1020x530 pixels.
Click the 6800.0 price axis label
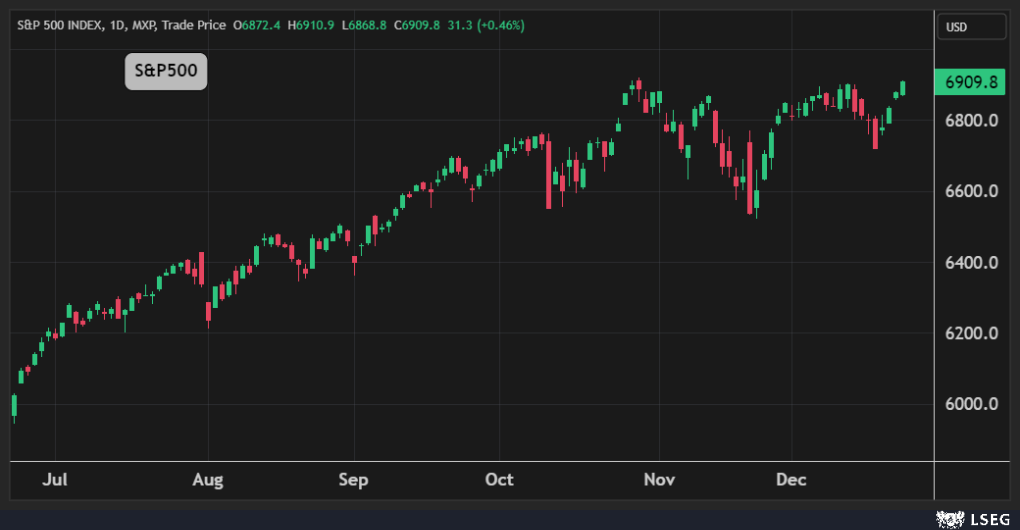click(x=971, y=121)
